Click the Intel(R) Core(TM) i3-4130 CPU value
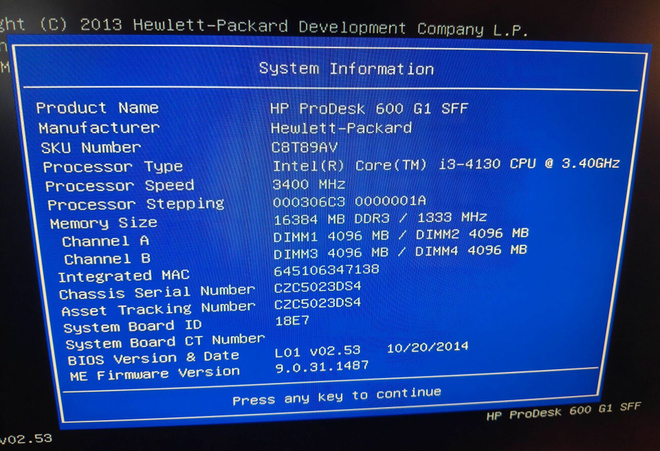Image resolution: width=660 pixels, height=451 pixels. point(446,164)
